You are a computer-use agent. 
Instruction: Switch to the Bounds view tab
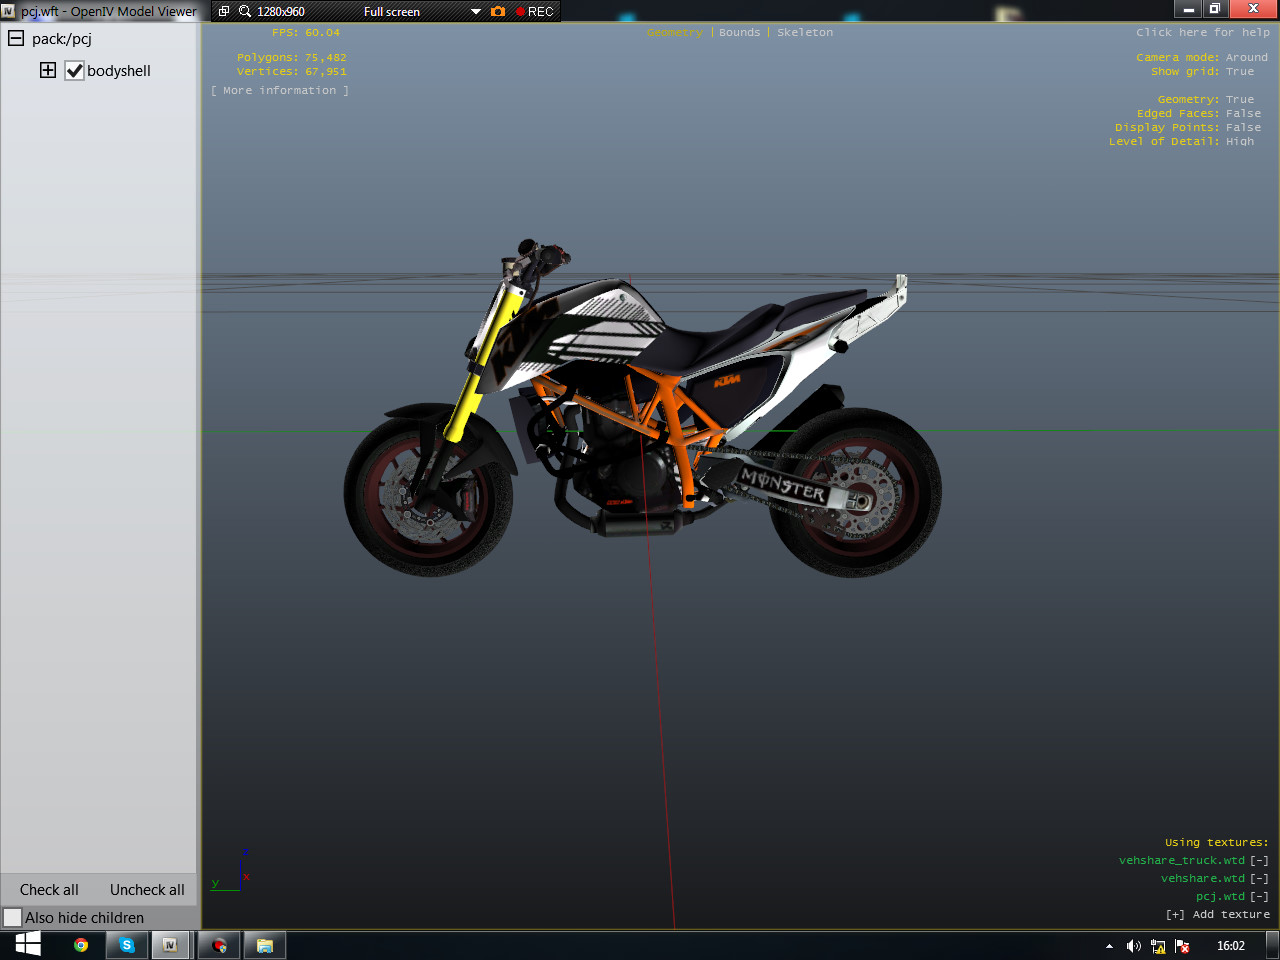pyautogui.click(x=740, y=32)
